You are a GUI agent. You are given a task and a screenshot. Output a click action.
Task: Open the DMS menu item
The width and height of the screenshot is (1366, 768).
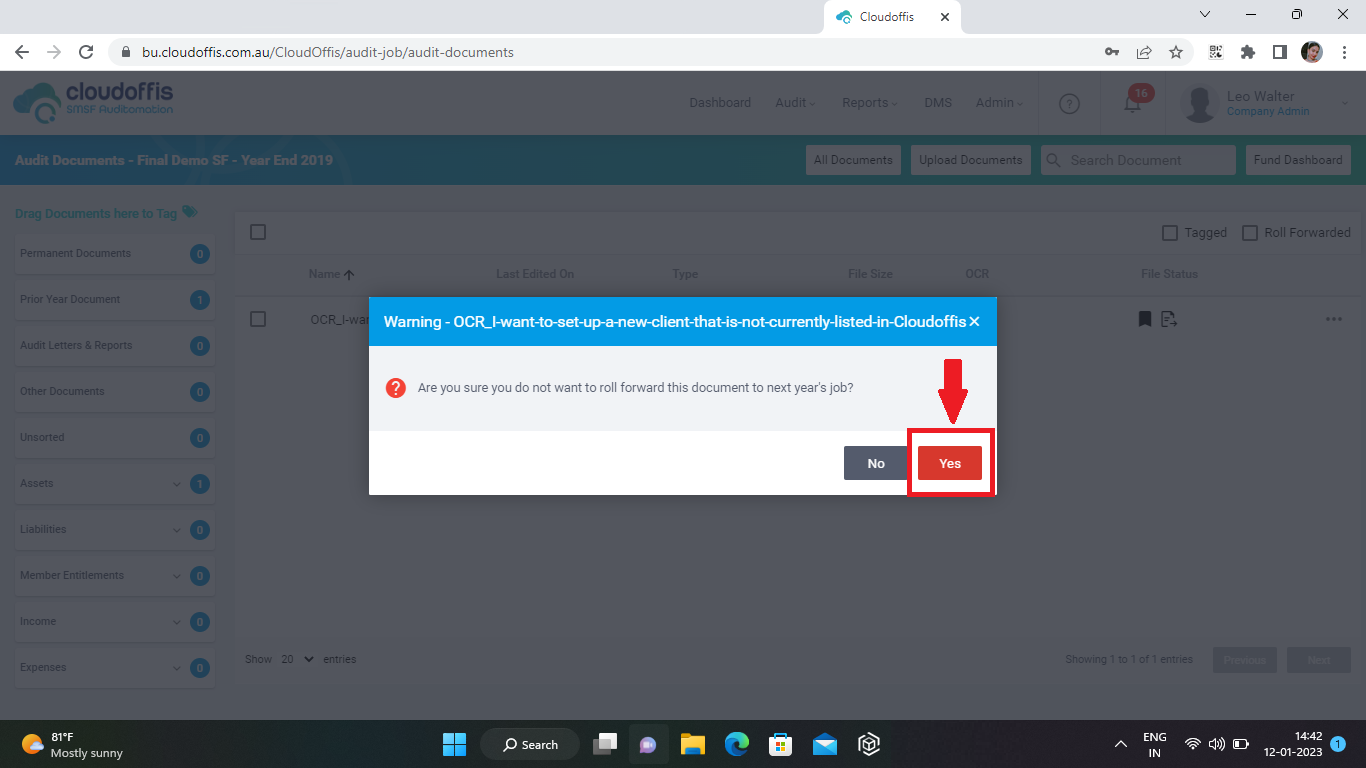point(937,103)
